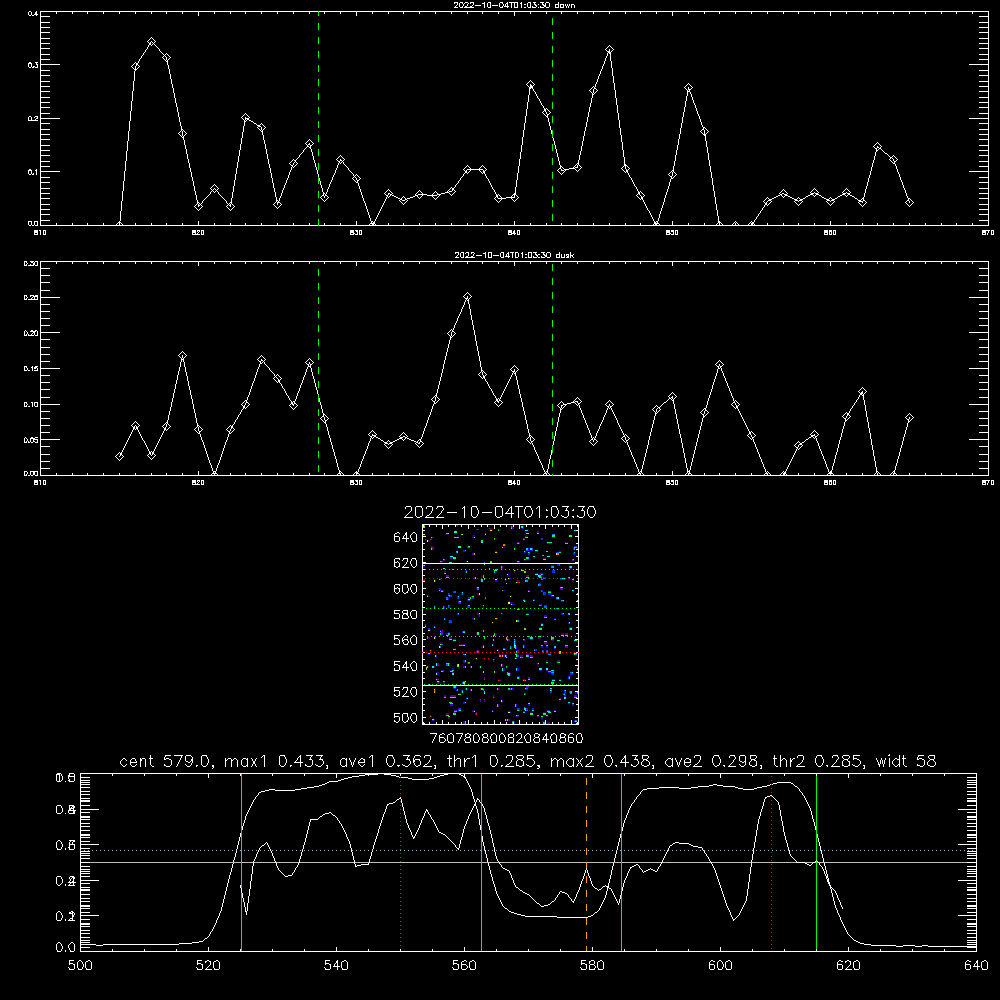The width and height of the screenshot is (1000, 1000).
Task: Click the 560 label on bottom plot x-axis
Action: click(464, 966)
